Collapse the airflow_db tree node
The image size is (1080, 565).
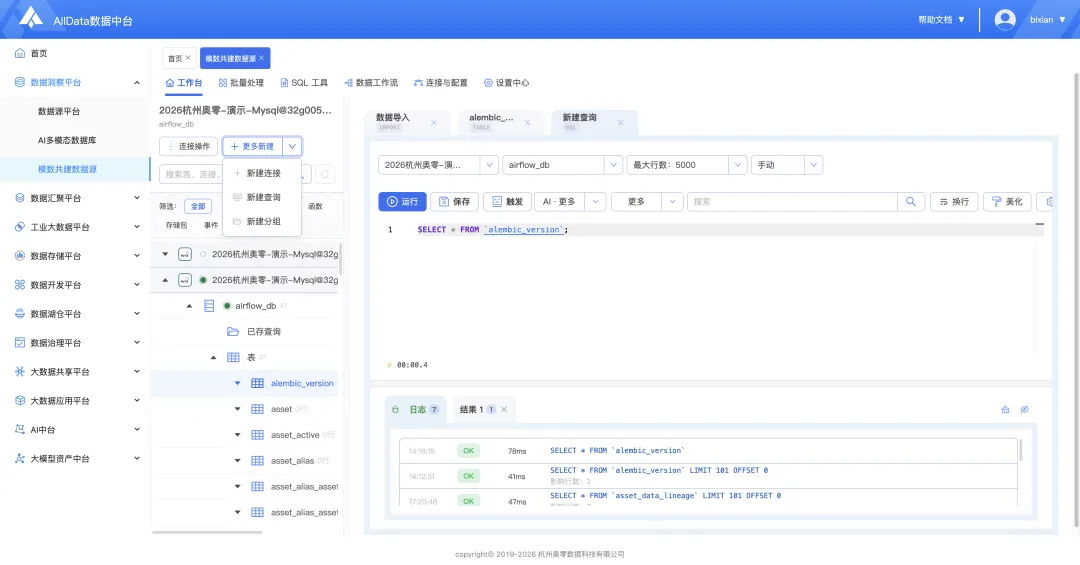coord(189,306)
